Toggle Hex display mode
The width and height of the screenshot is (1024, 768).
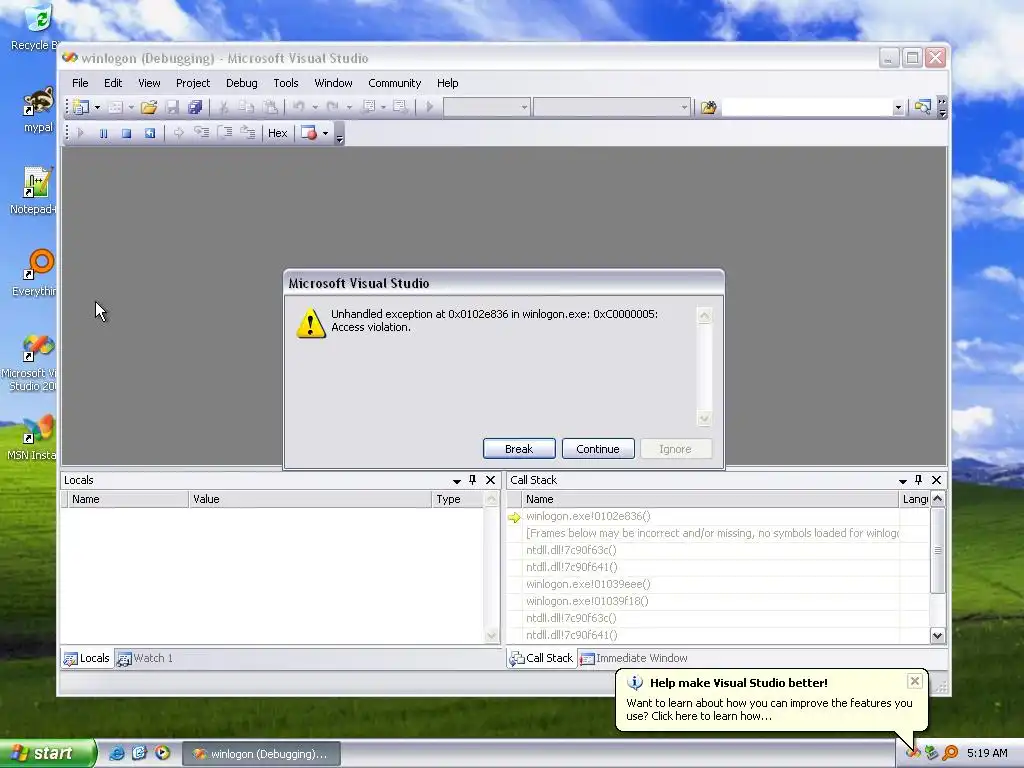278,133
